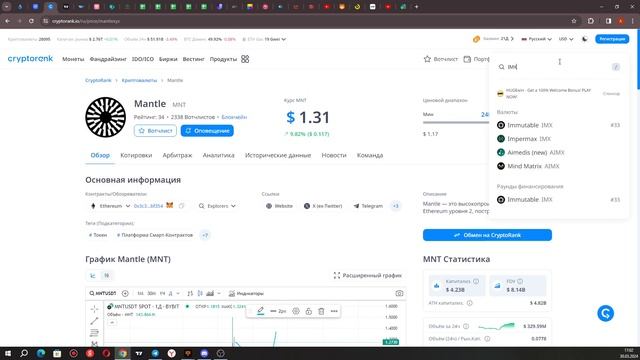
Task: Select Impermax IMX search result
Action: 558,139
